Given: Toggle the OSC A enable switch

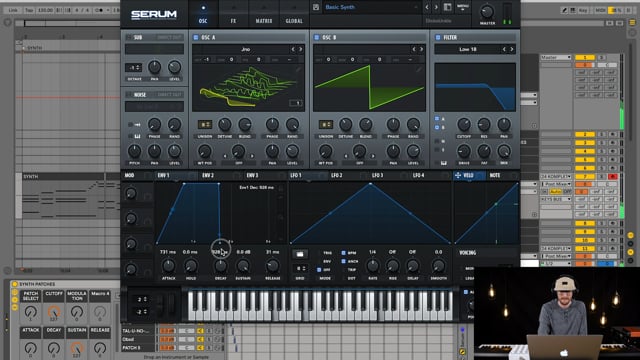Looking at the screenshot, I should click(x=196, y=37).
